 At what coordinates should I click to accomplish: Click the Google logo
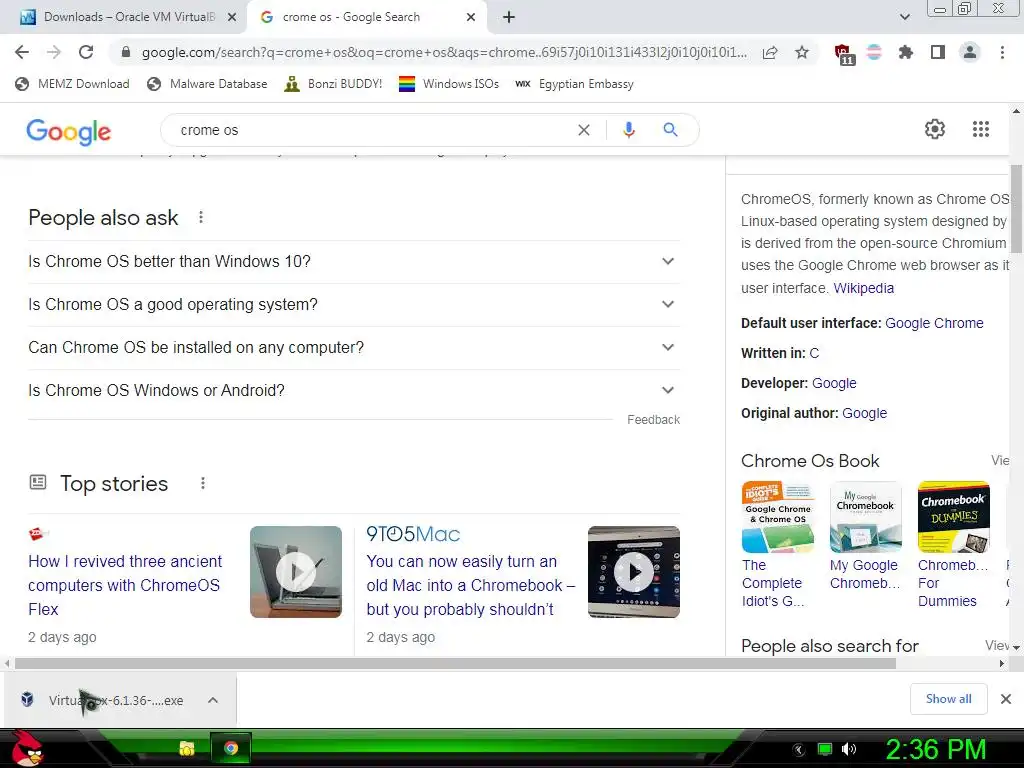click(x=69, y=131)
